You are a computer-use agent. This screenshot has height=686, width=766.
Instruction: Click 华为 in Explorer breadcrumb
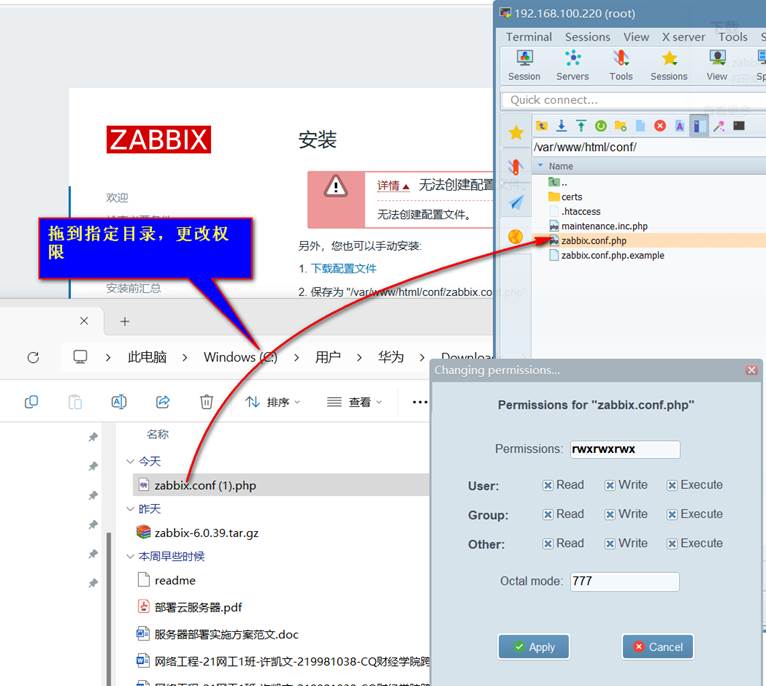(x=391, y=357)
